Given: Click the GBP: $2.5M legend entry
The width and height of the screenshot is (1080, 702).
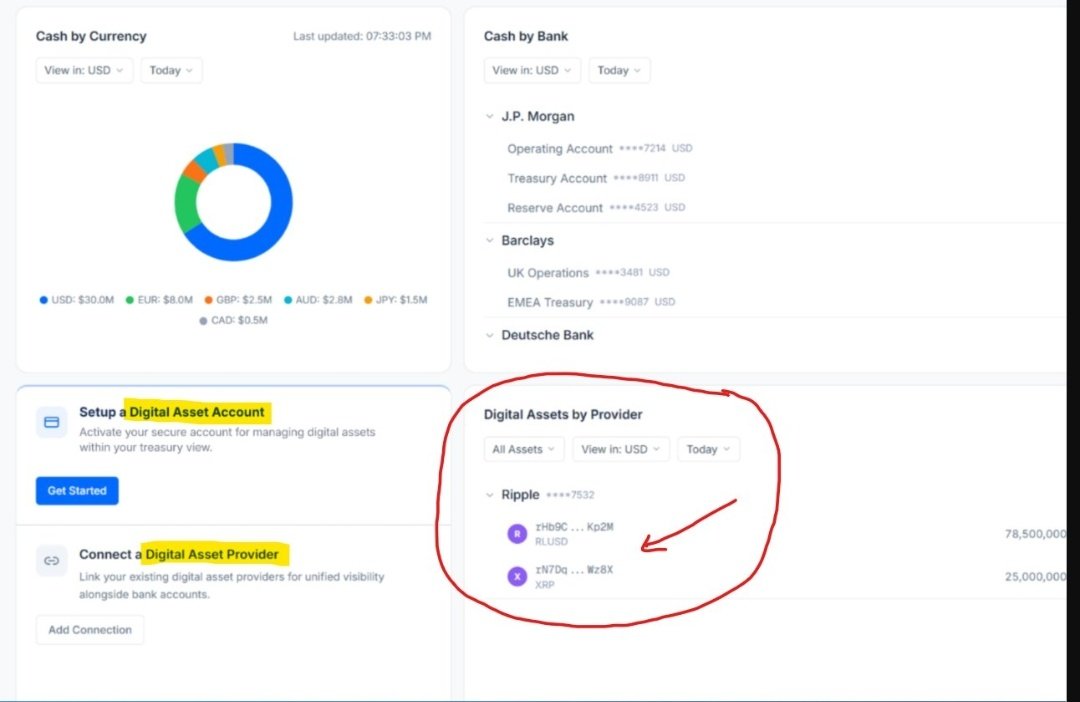Looking at the screenshot, I should coord(238,300).
